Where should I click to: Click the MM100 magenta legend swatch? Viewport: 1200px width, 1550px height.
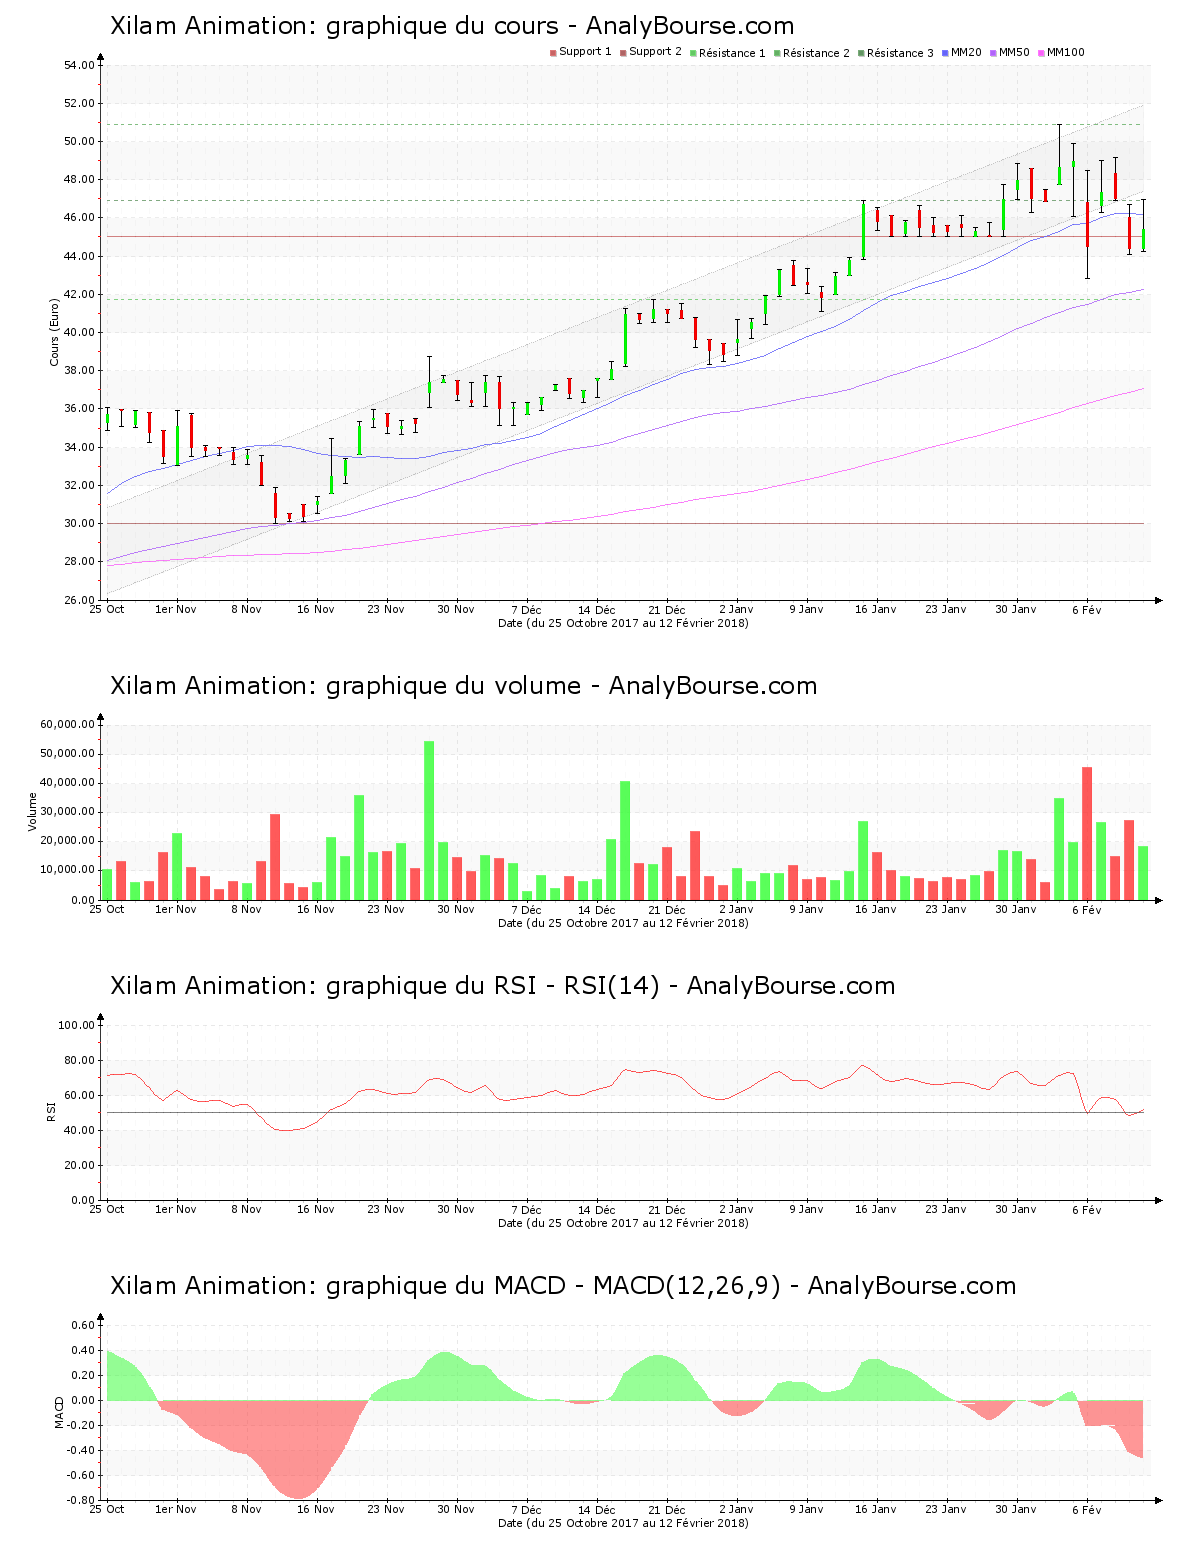[1041, 53]
